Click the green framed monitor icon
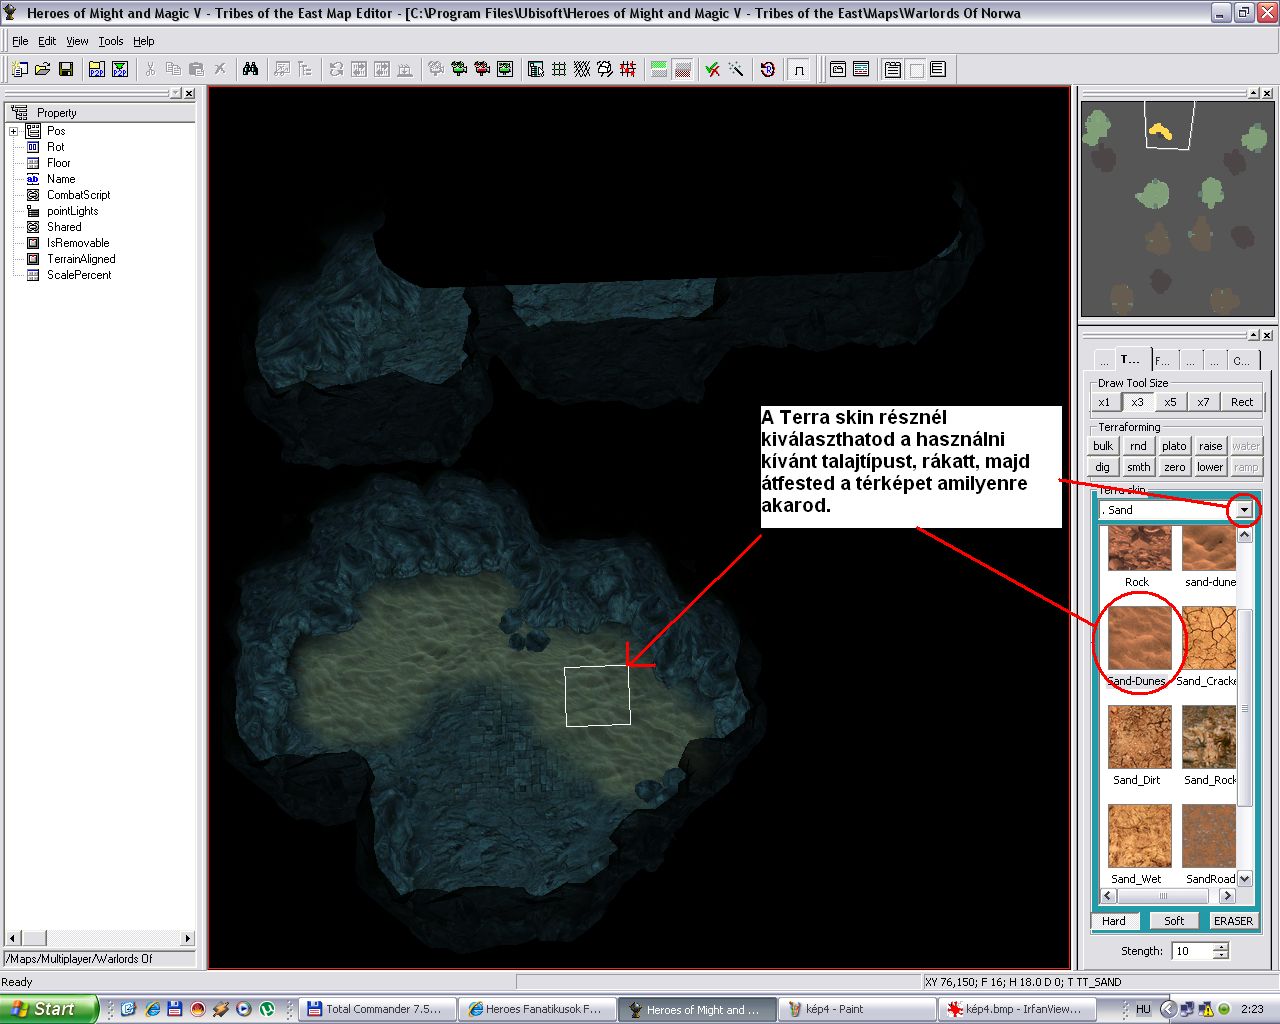The width and height of the screenshot is (1280, 1024). (x=505, y=69)
